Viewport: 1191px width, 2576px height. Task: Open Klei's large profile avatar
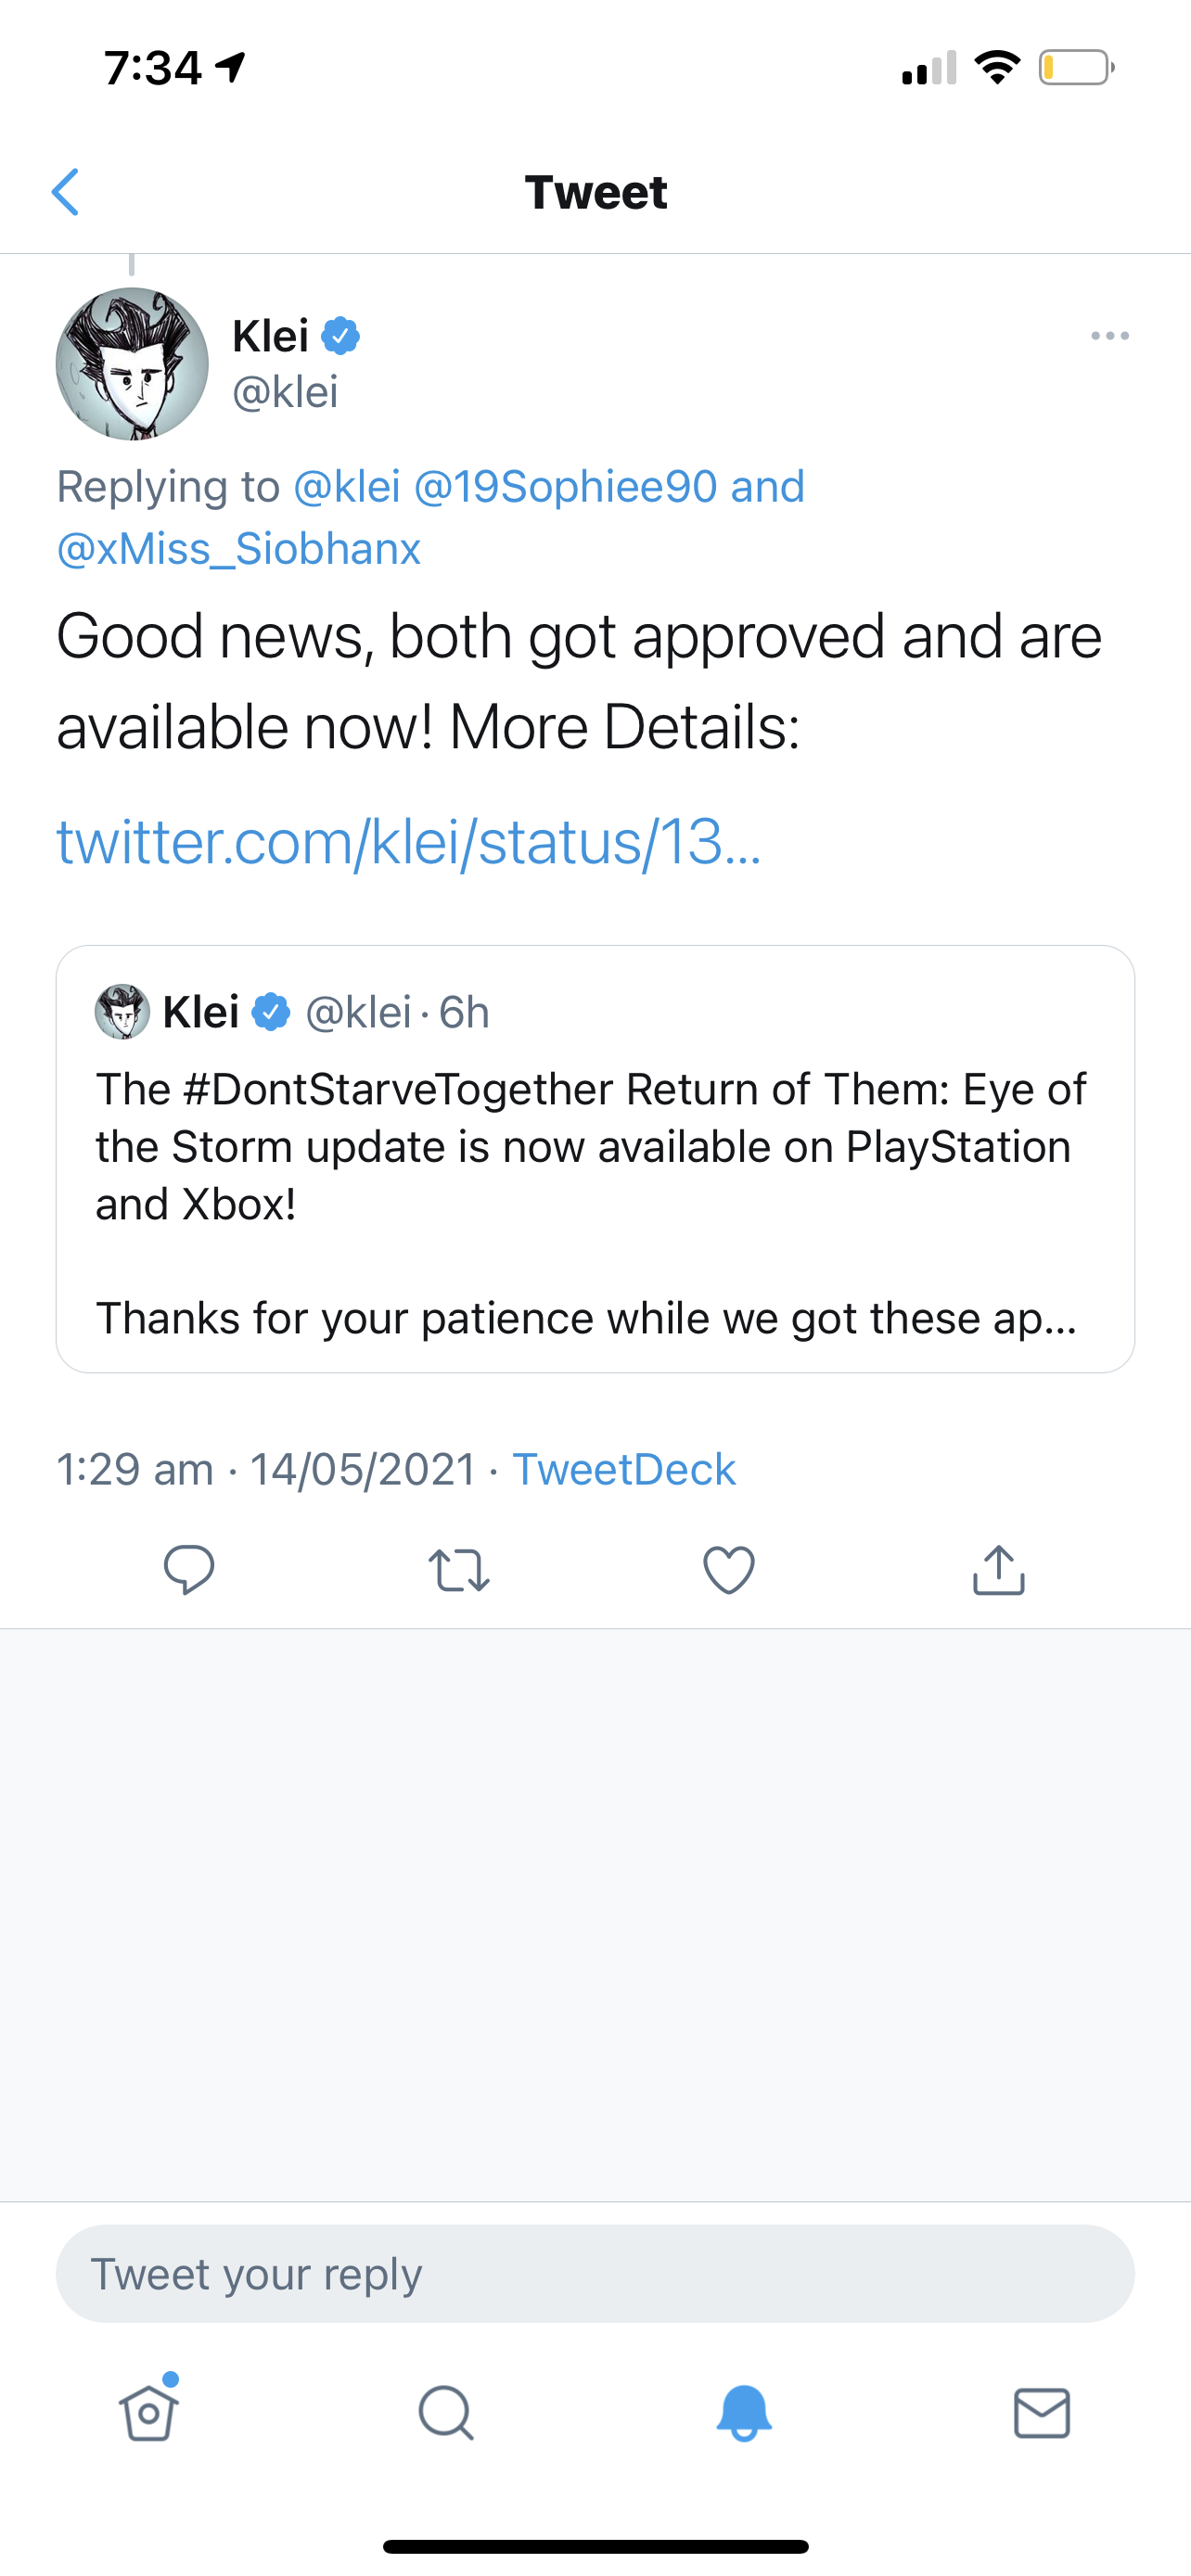tap(132, 364)
